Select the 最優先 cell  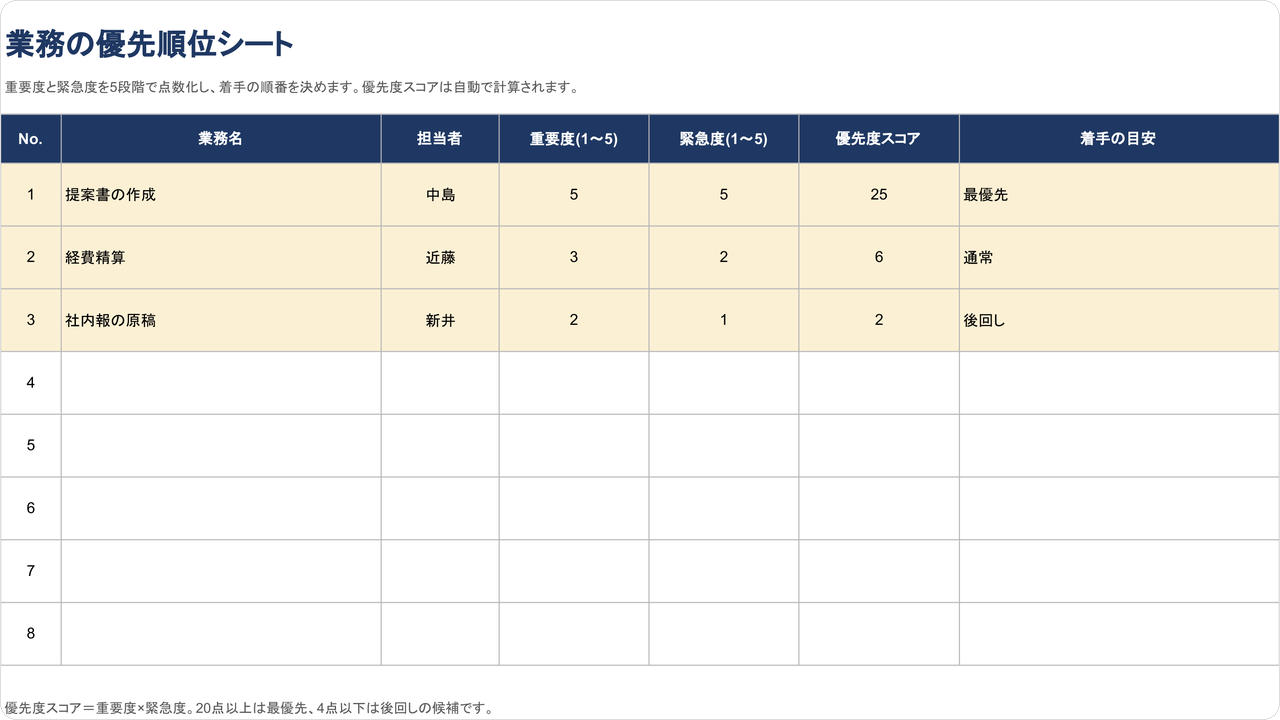(1119, 195)
